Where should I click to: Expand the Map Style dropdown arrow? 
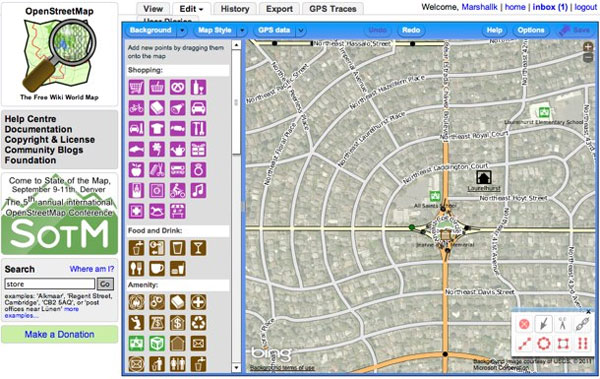242,30
